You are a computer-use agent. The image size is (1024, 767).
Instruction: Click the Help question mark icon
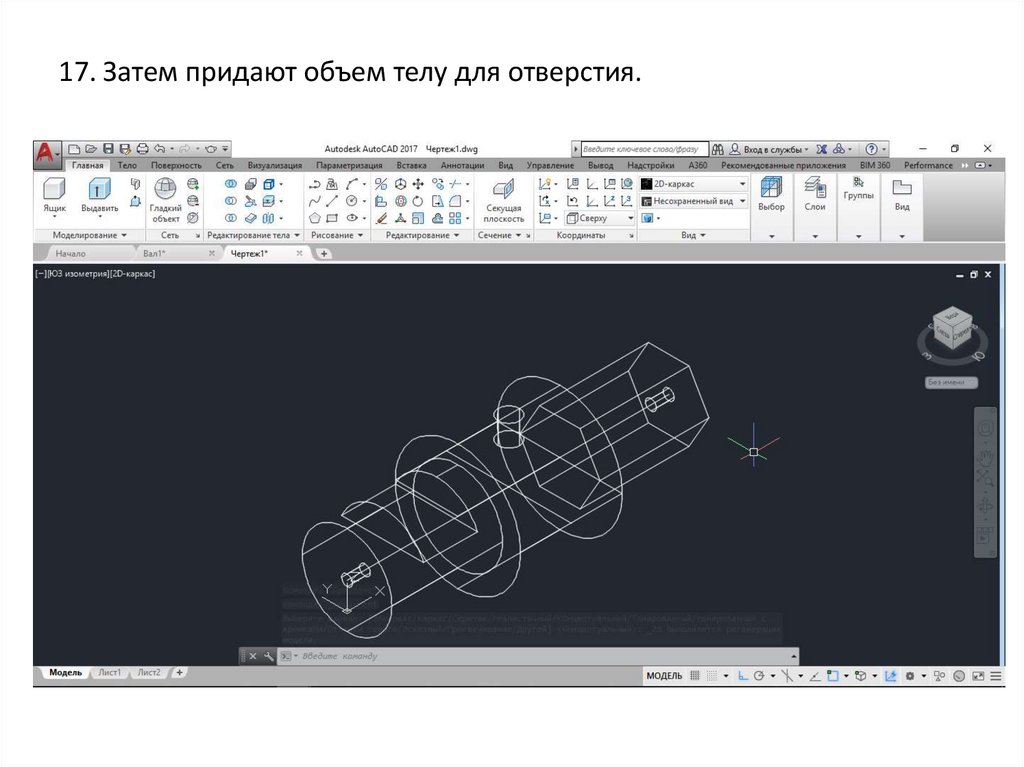[871, 149]
